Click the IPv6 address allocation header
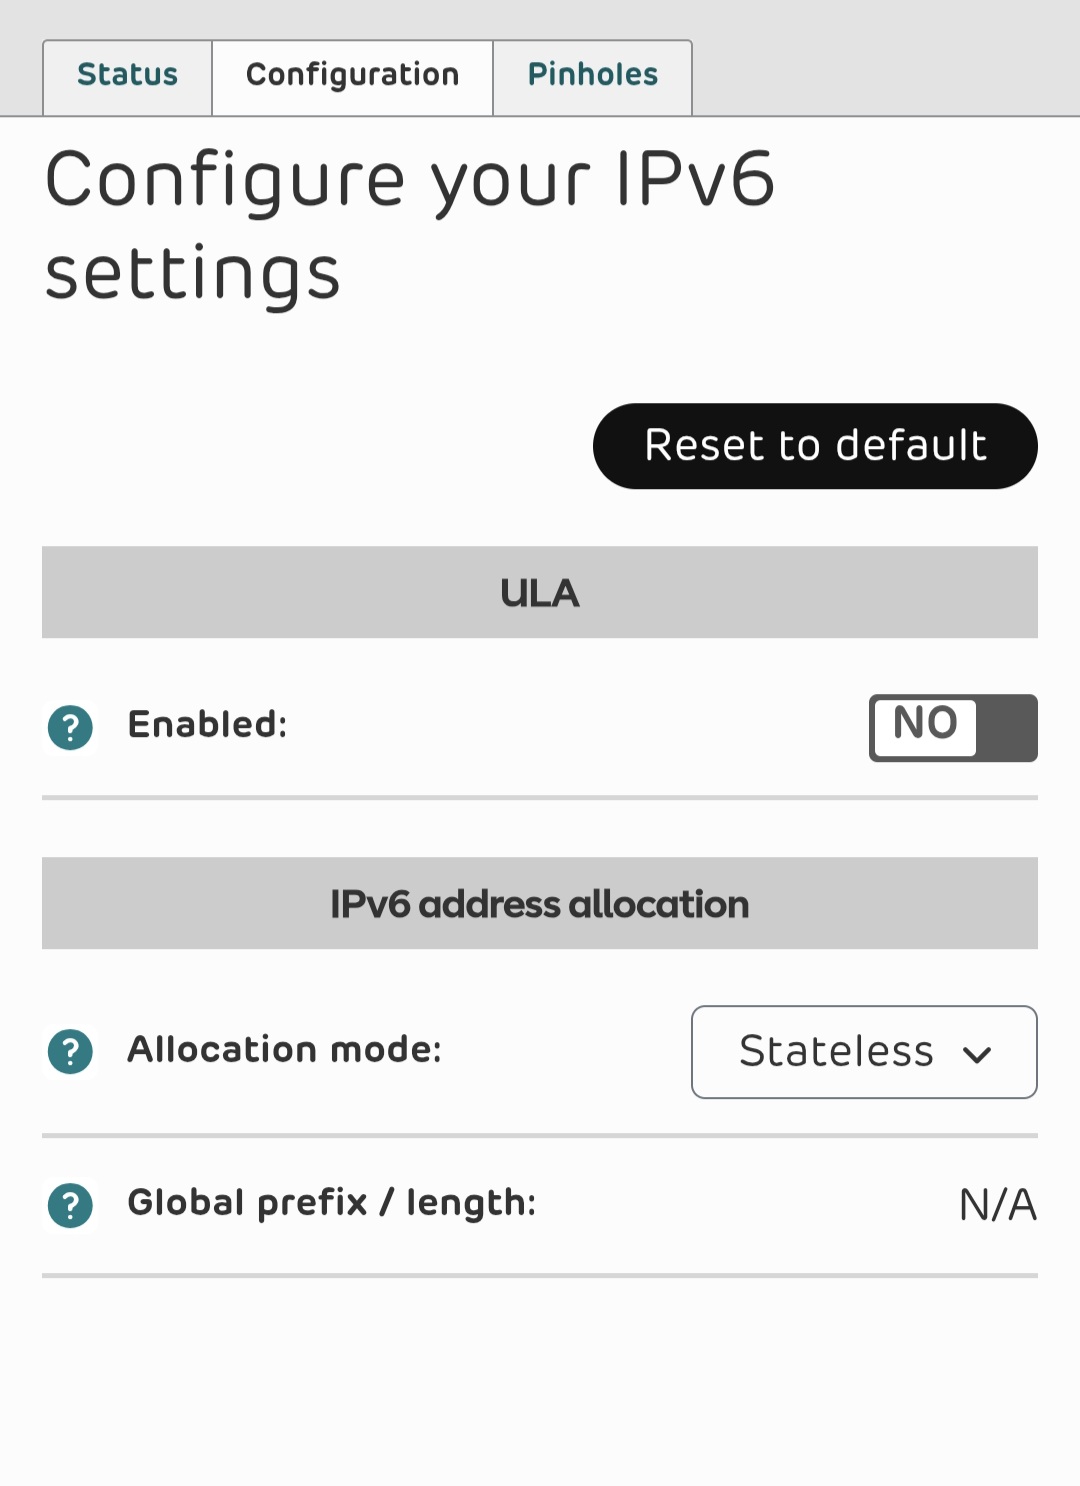Image resolution: width=1080 pixels, height=1486 pixels. tap(540, 903)
